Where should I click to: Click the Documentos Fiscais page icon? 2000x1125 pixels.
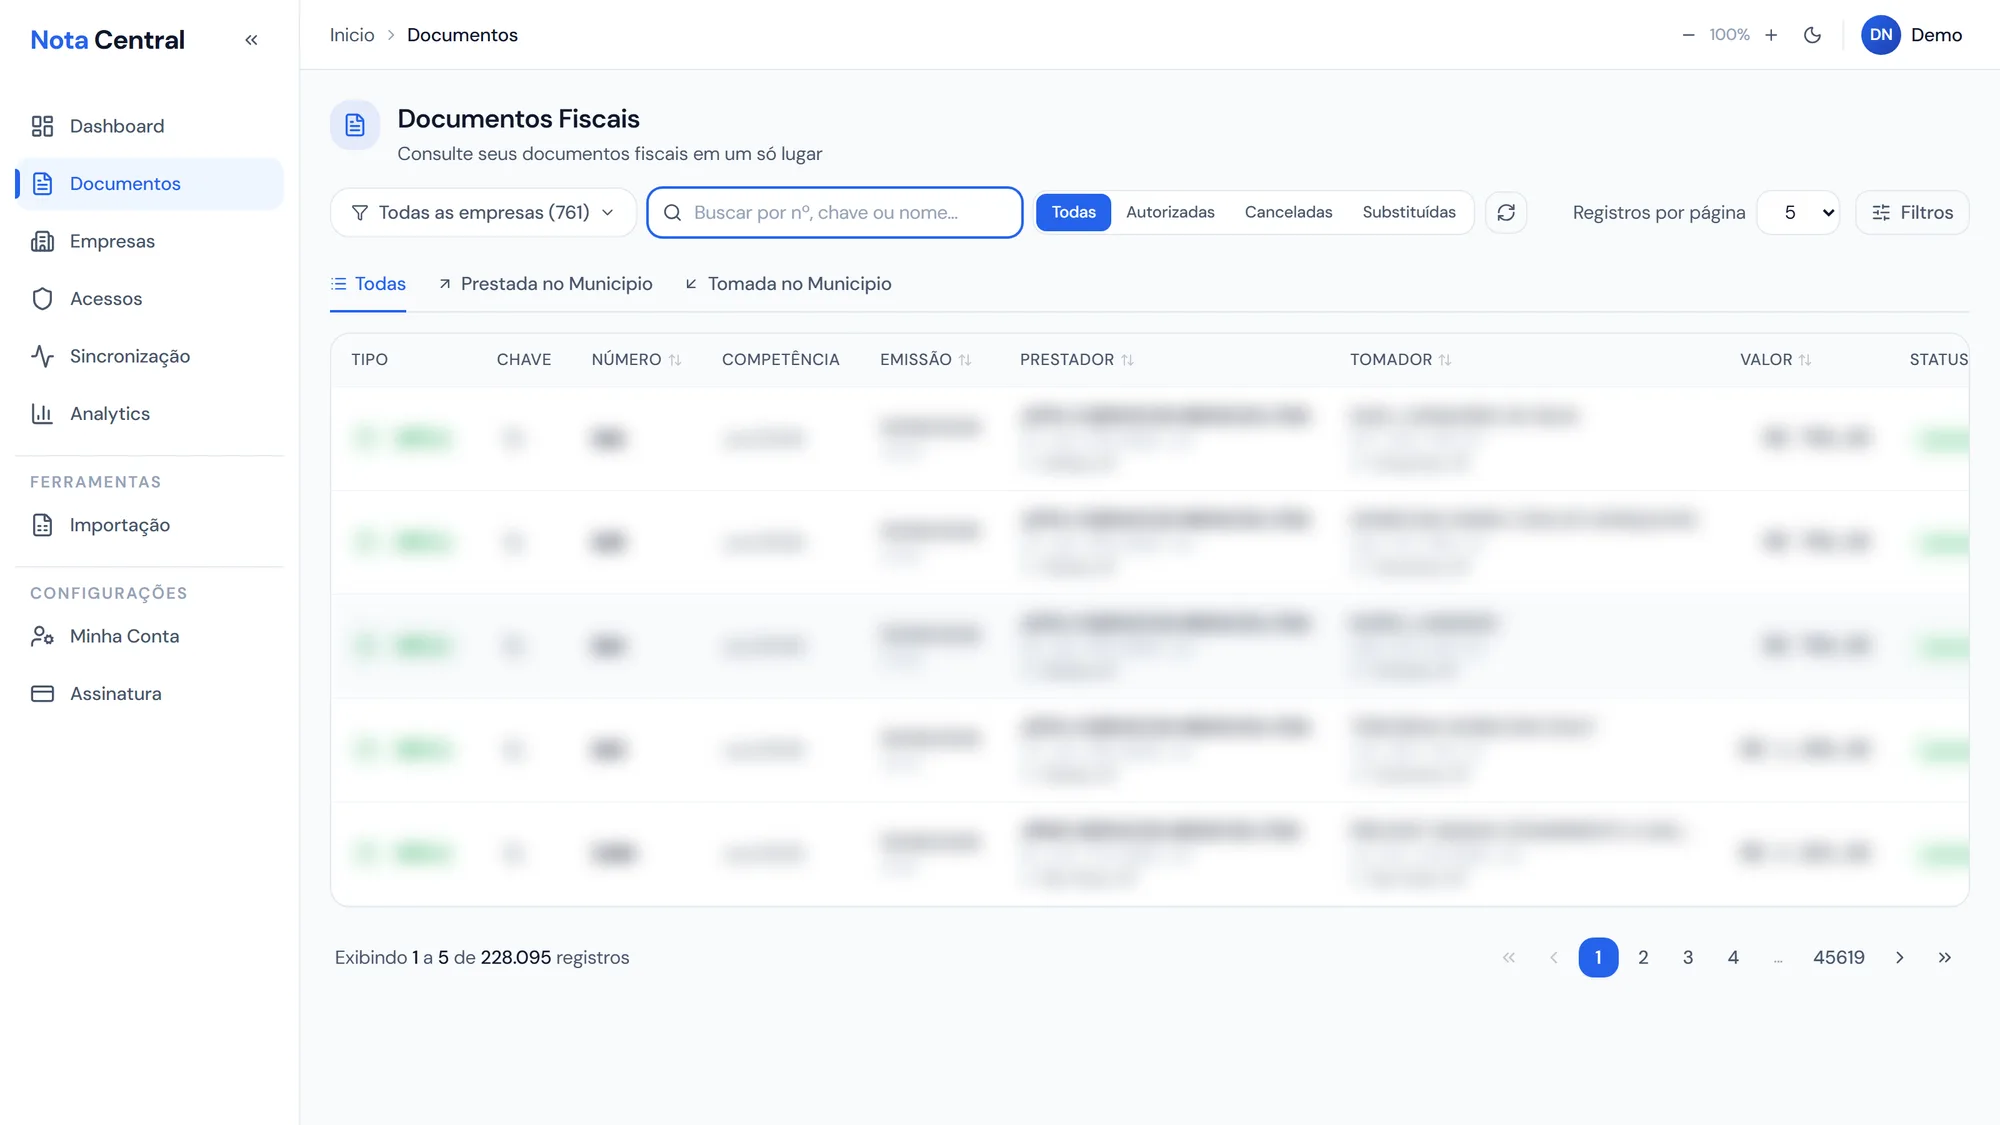355,125
